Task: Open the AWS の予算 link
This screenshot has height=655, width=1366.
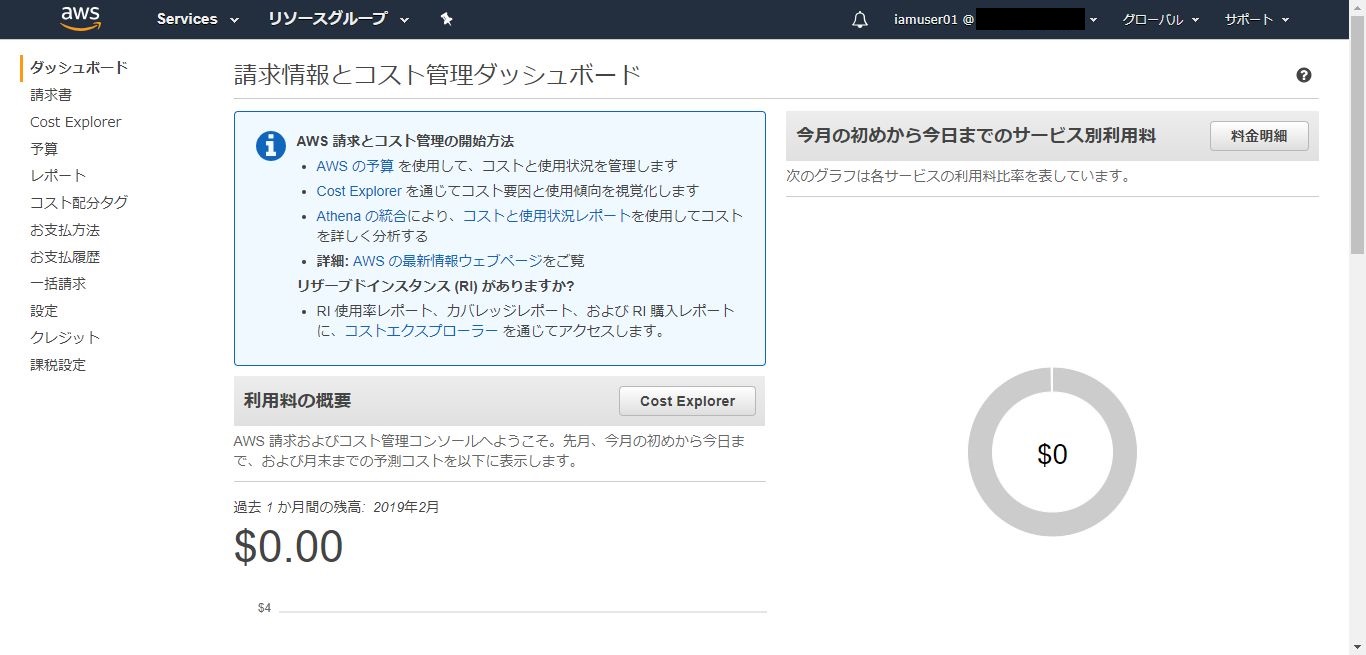Action: (355, 166)
